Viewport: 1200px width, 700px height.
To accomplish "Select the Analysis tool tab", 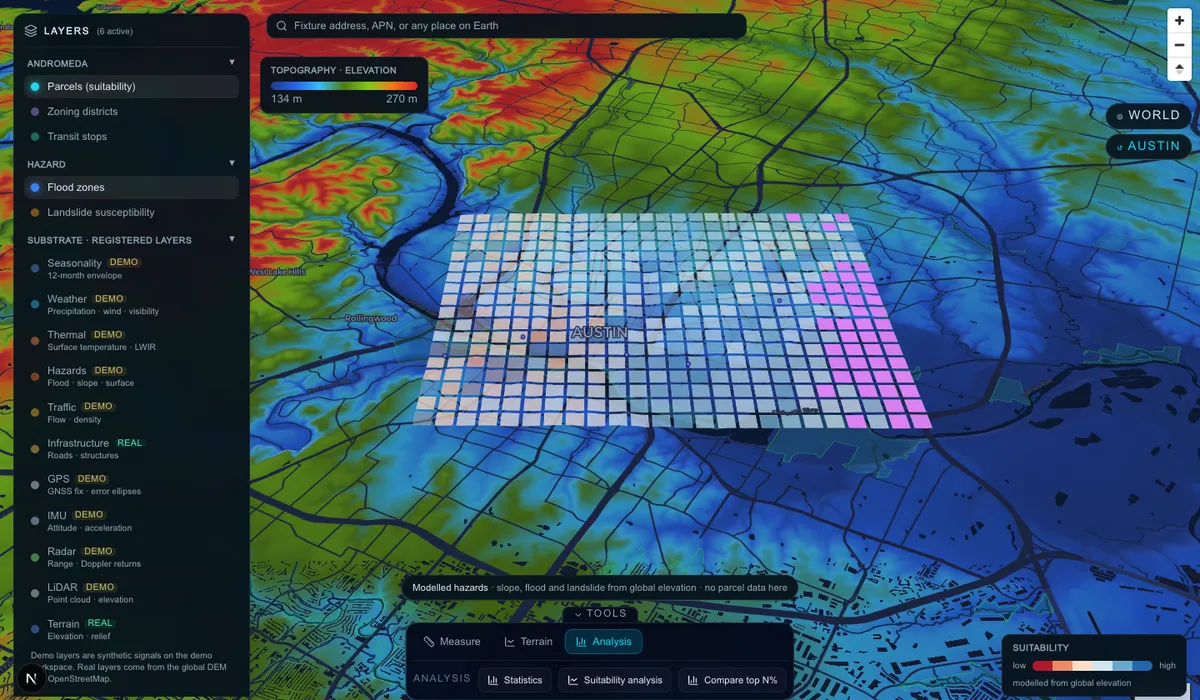I will (604, 642).
